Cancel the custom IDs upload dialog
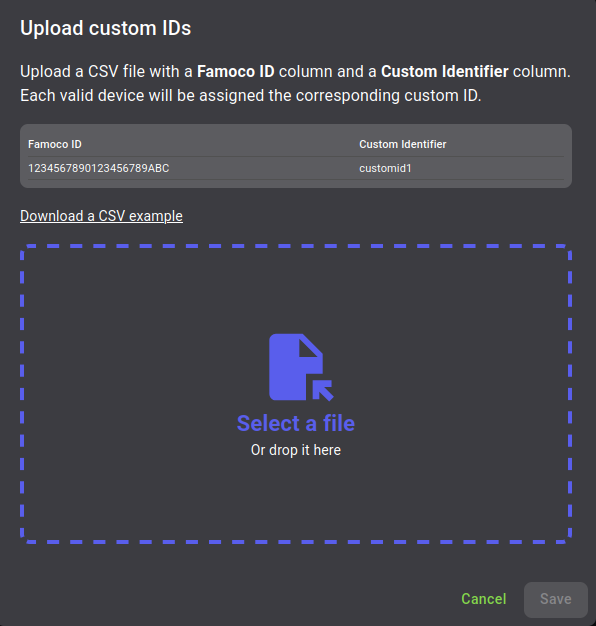Screen dimensions: 596x626 [484, 599]
